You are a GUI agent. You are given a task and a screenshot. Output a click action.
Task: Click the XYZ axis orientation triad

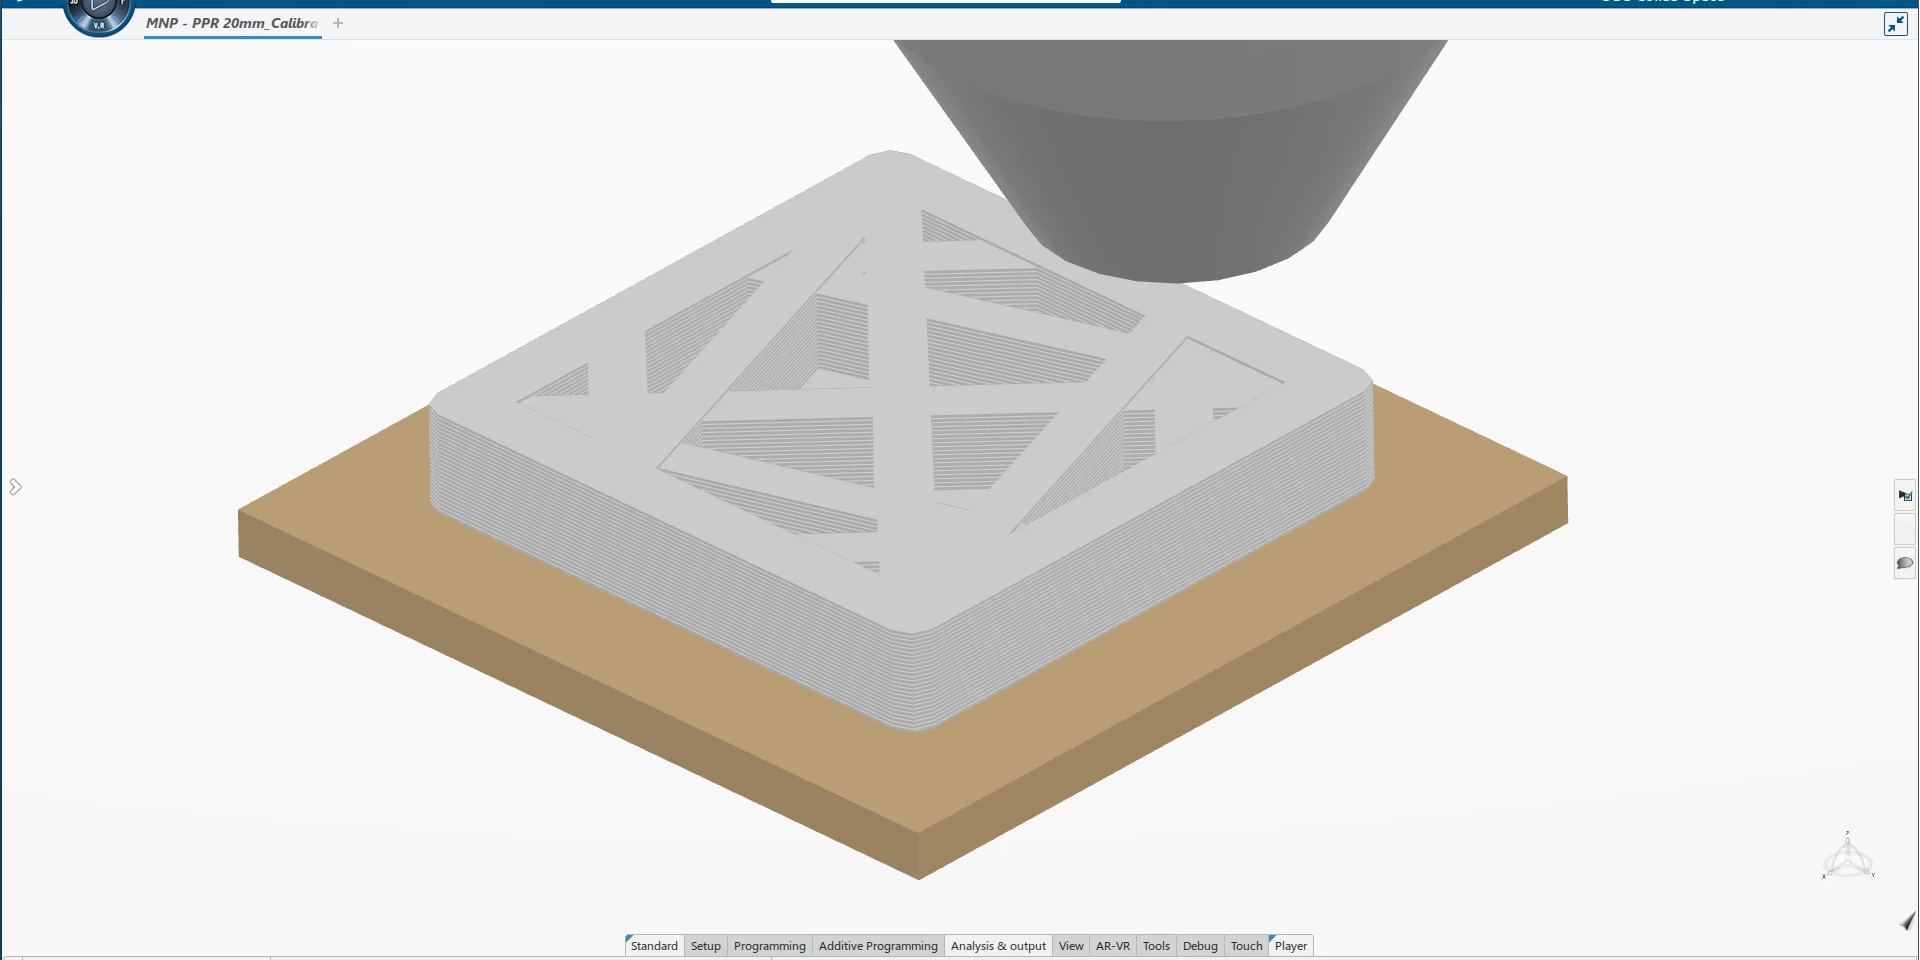pos(1847,858)
